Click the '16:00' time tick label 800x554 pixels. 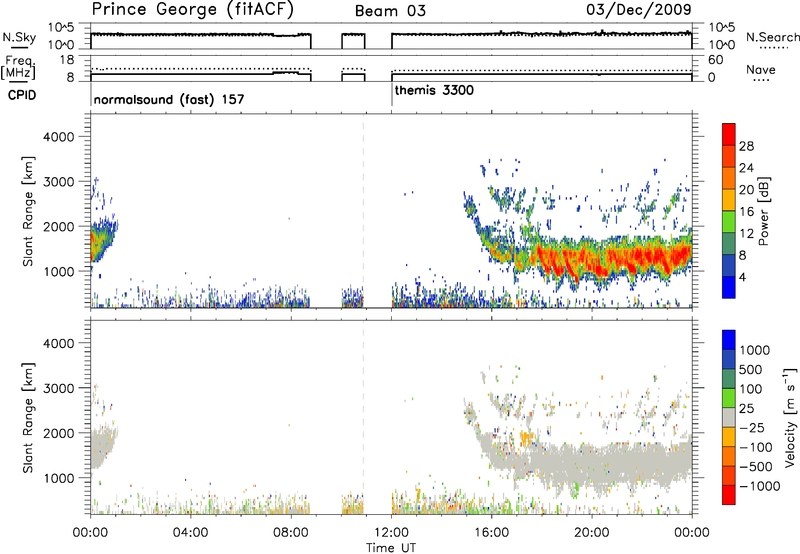(x=491, y=533)
